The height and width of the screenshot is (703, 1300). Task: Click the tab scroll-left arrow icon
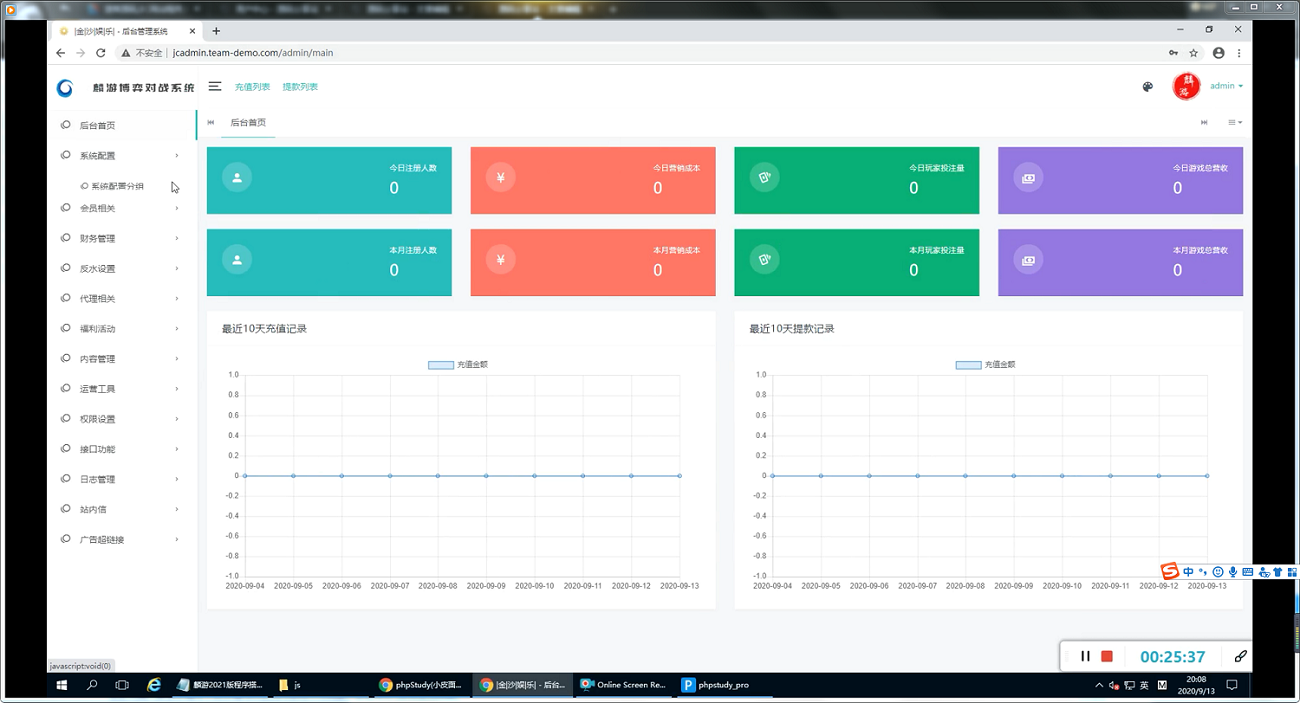[211, 123]
